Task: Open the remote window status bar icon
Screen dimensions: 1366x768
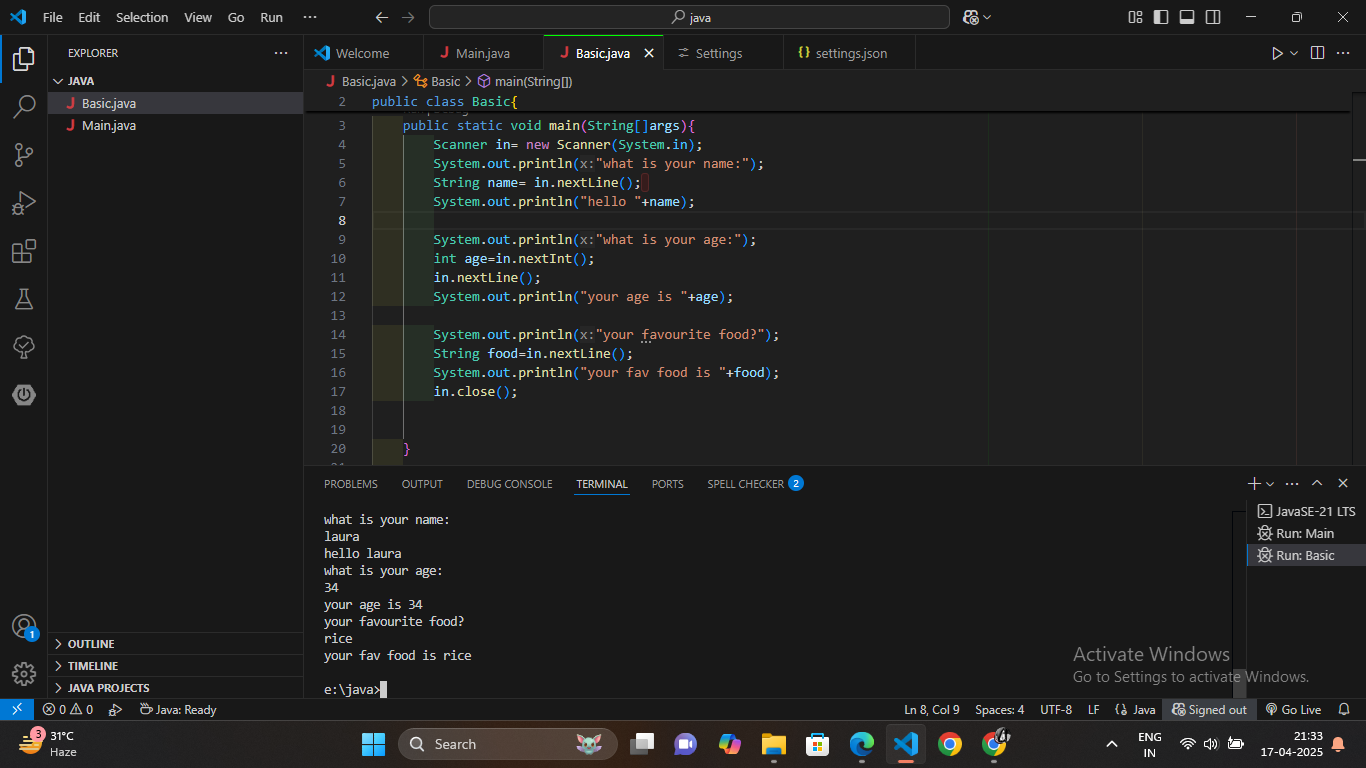Action: click(16, 709)
